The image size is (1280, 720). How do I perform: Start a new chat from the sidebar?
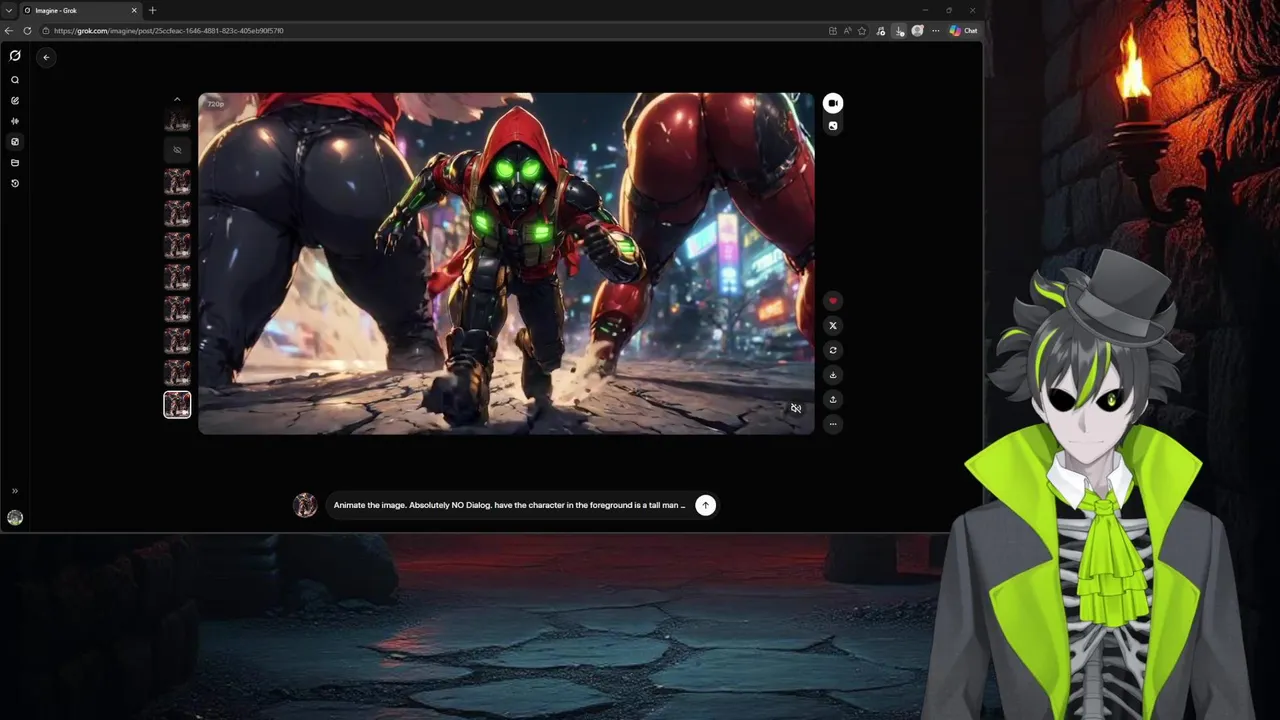click(15, 101)
